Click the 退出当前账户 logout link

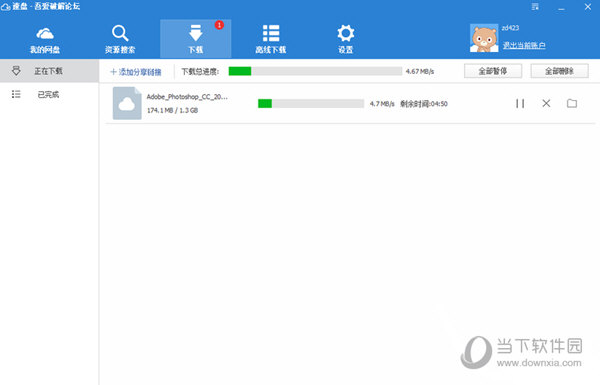point(524,45)
